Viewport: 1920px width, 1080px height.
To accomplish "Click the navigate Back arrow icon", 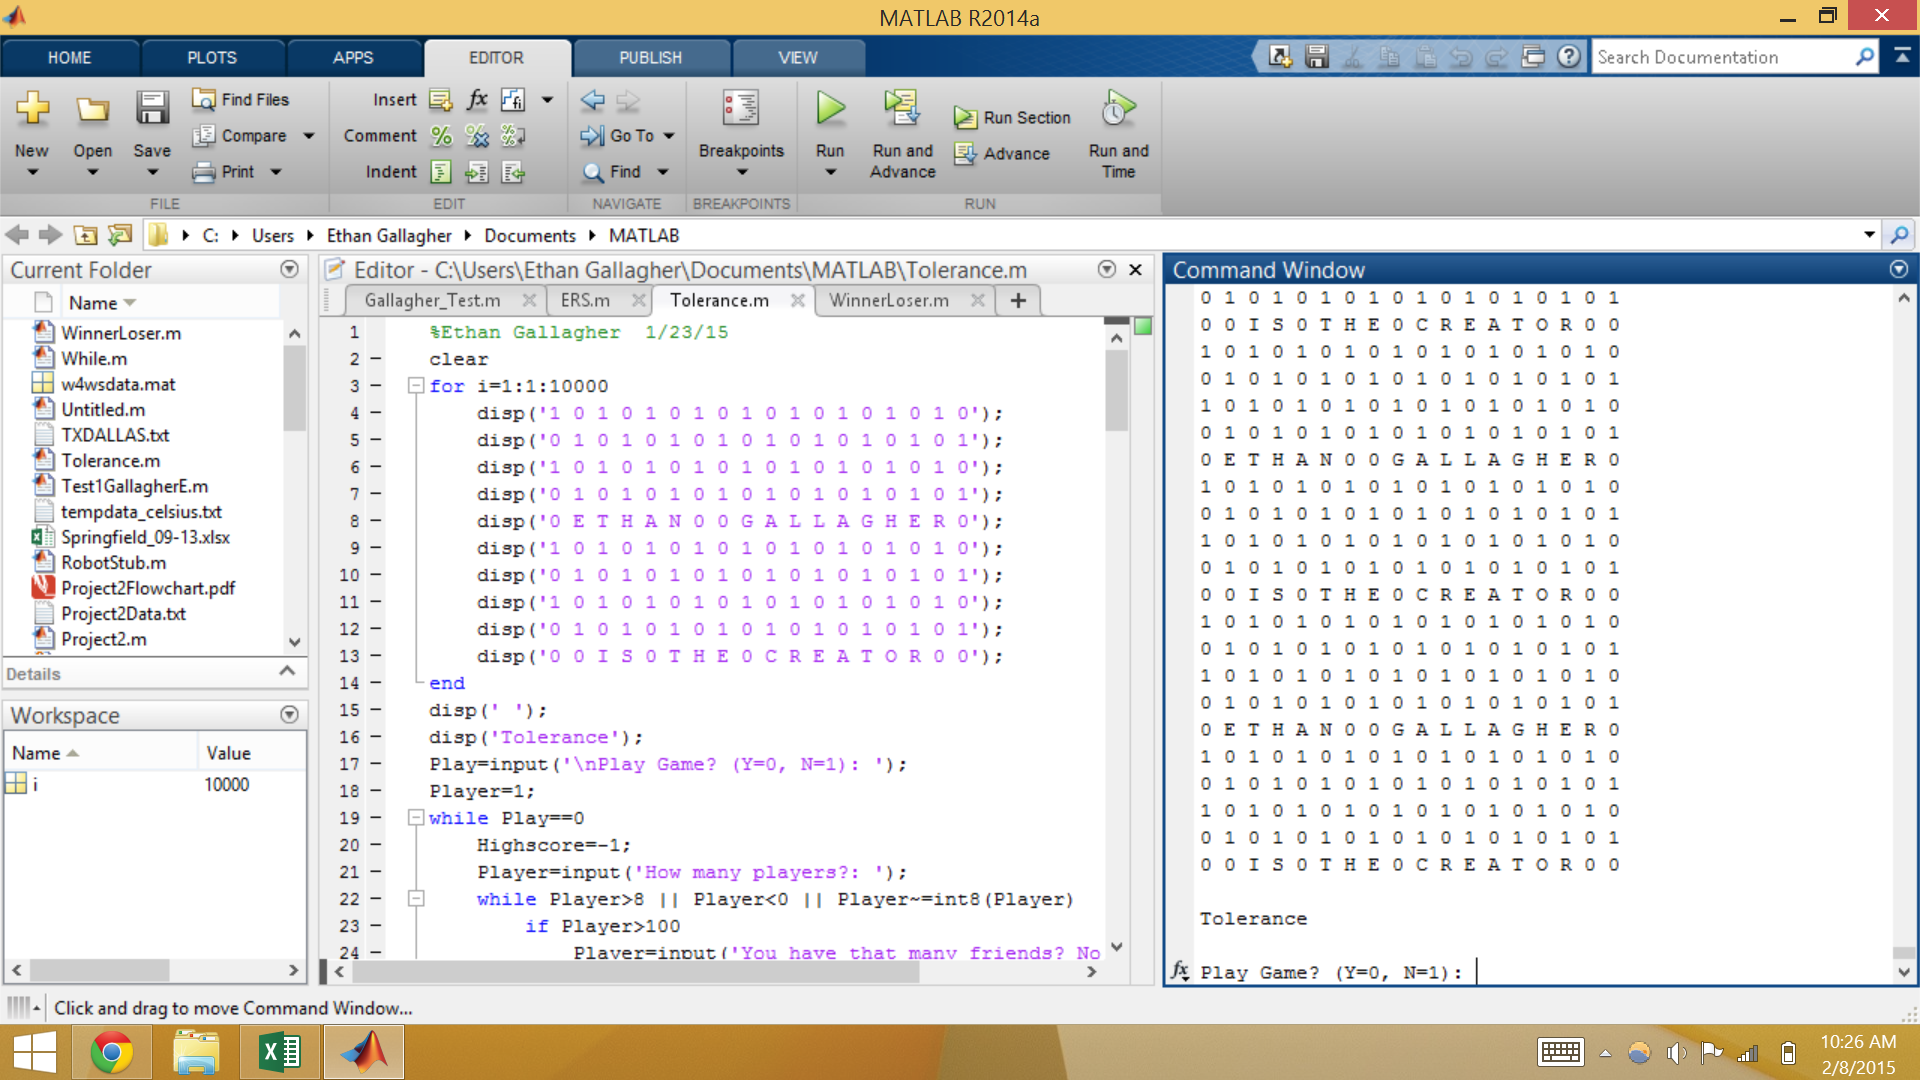I will (592, 100).
